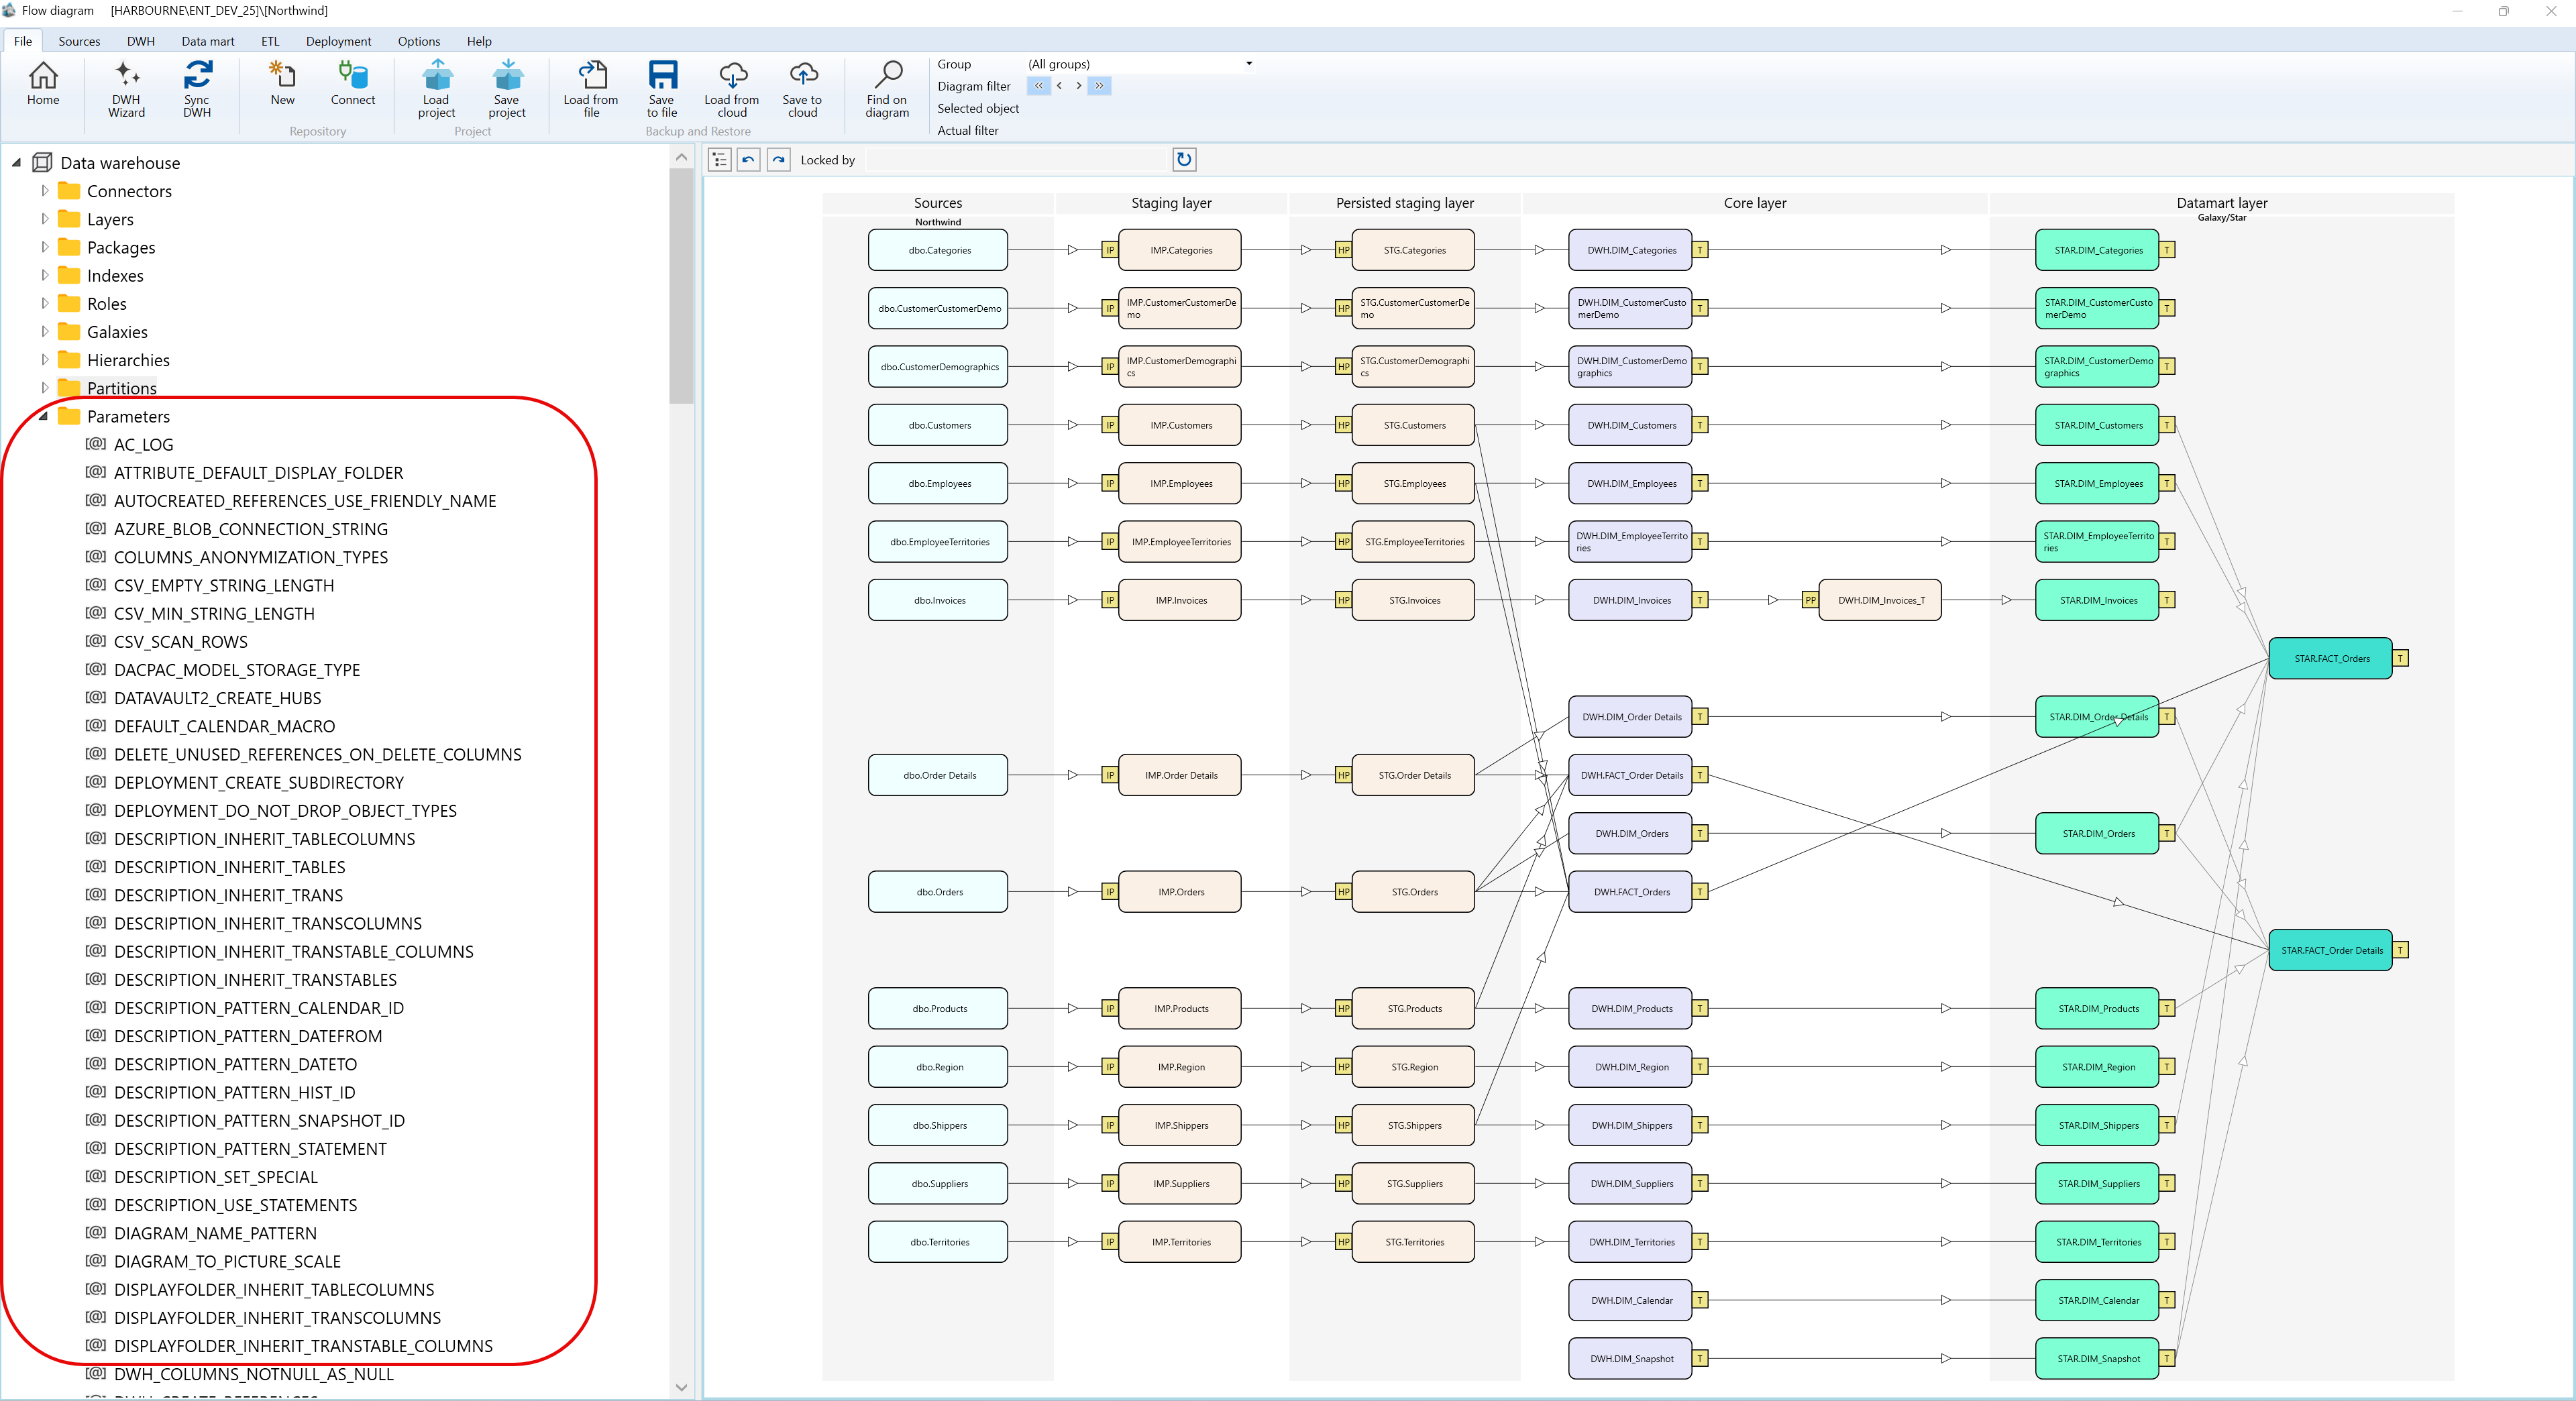Screen dimensions: 2576x1401
Task: Expand the Hierarchies folder
Action: tap(44, 359)
